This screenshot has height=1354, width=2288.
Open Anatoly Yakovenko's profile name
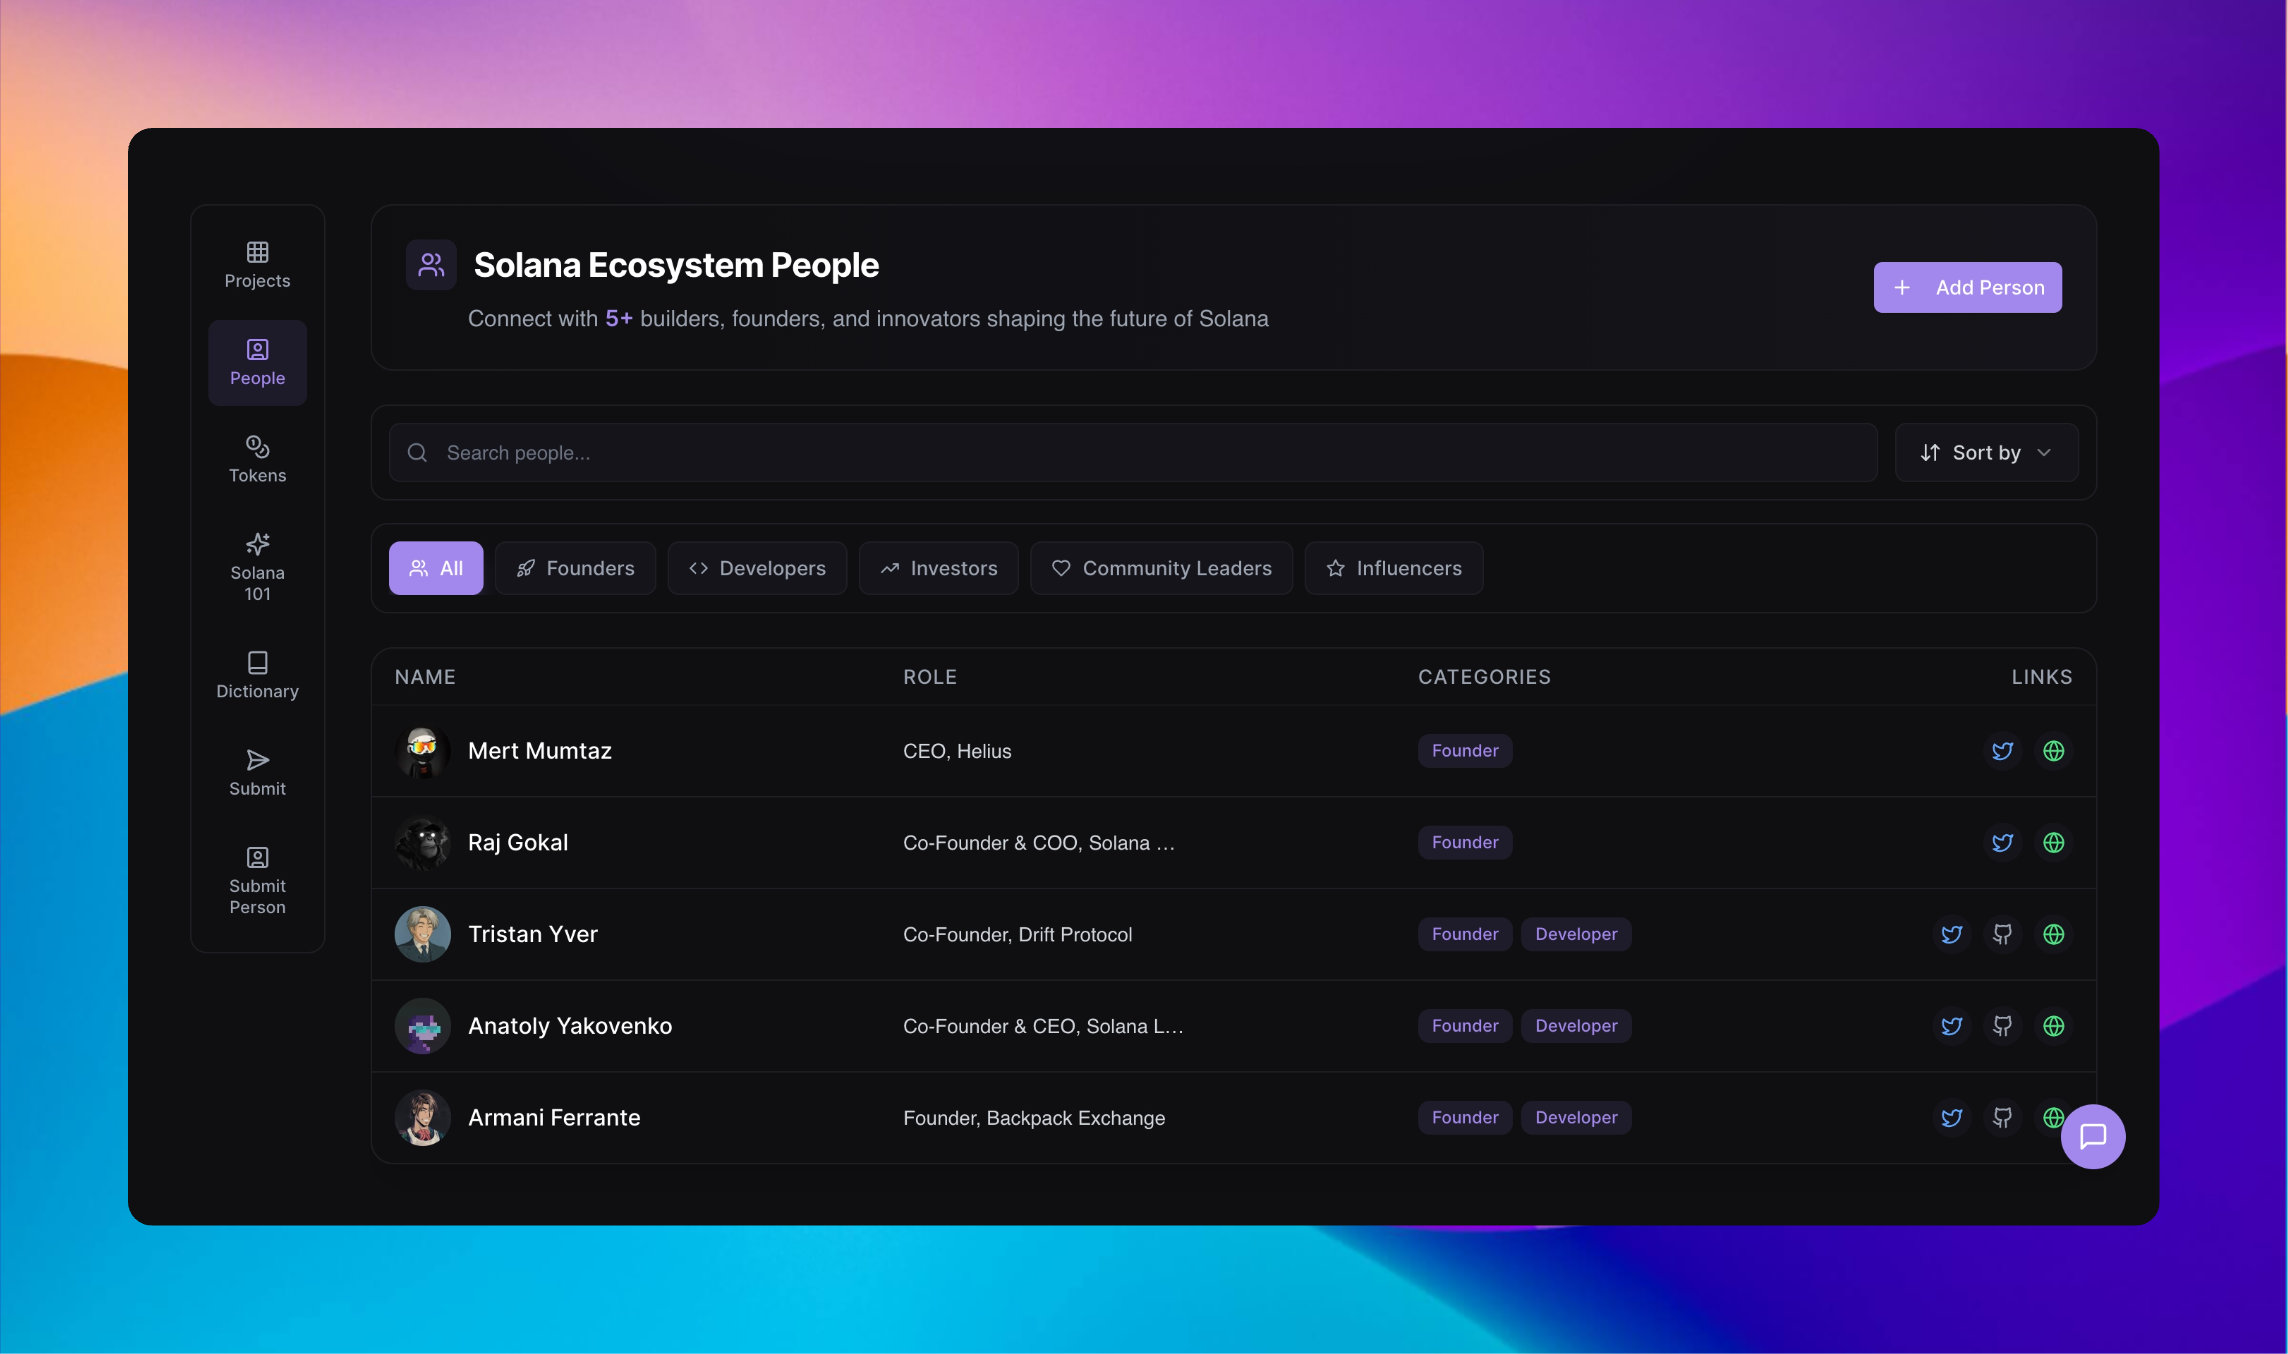coord(570,1026)
